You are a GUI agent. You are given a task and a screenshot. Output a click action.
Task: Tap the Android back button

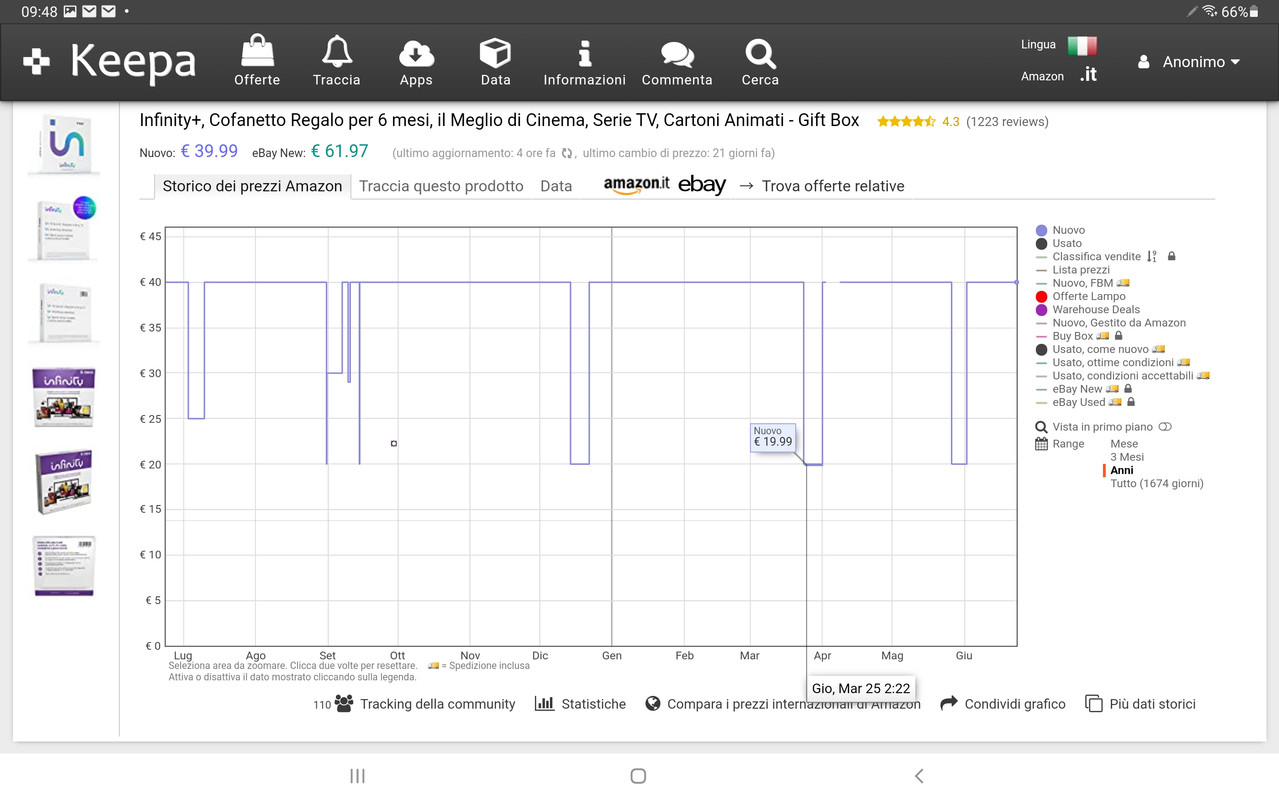tap(919, 776)
